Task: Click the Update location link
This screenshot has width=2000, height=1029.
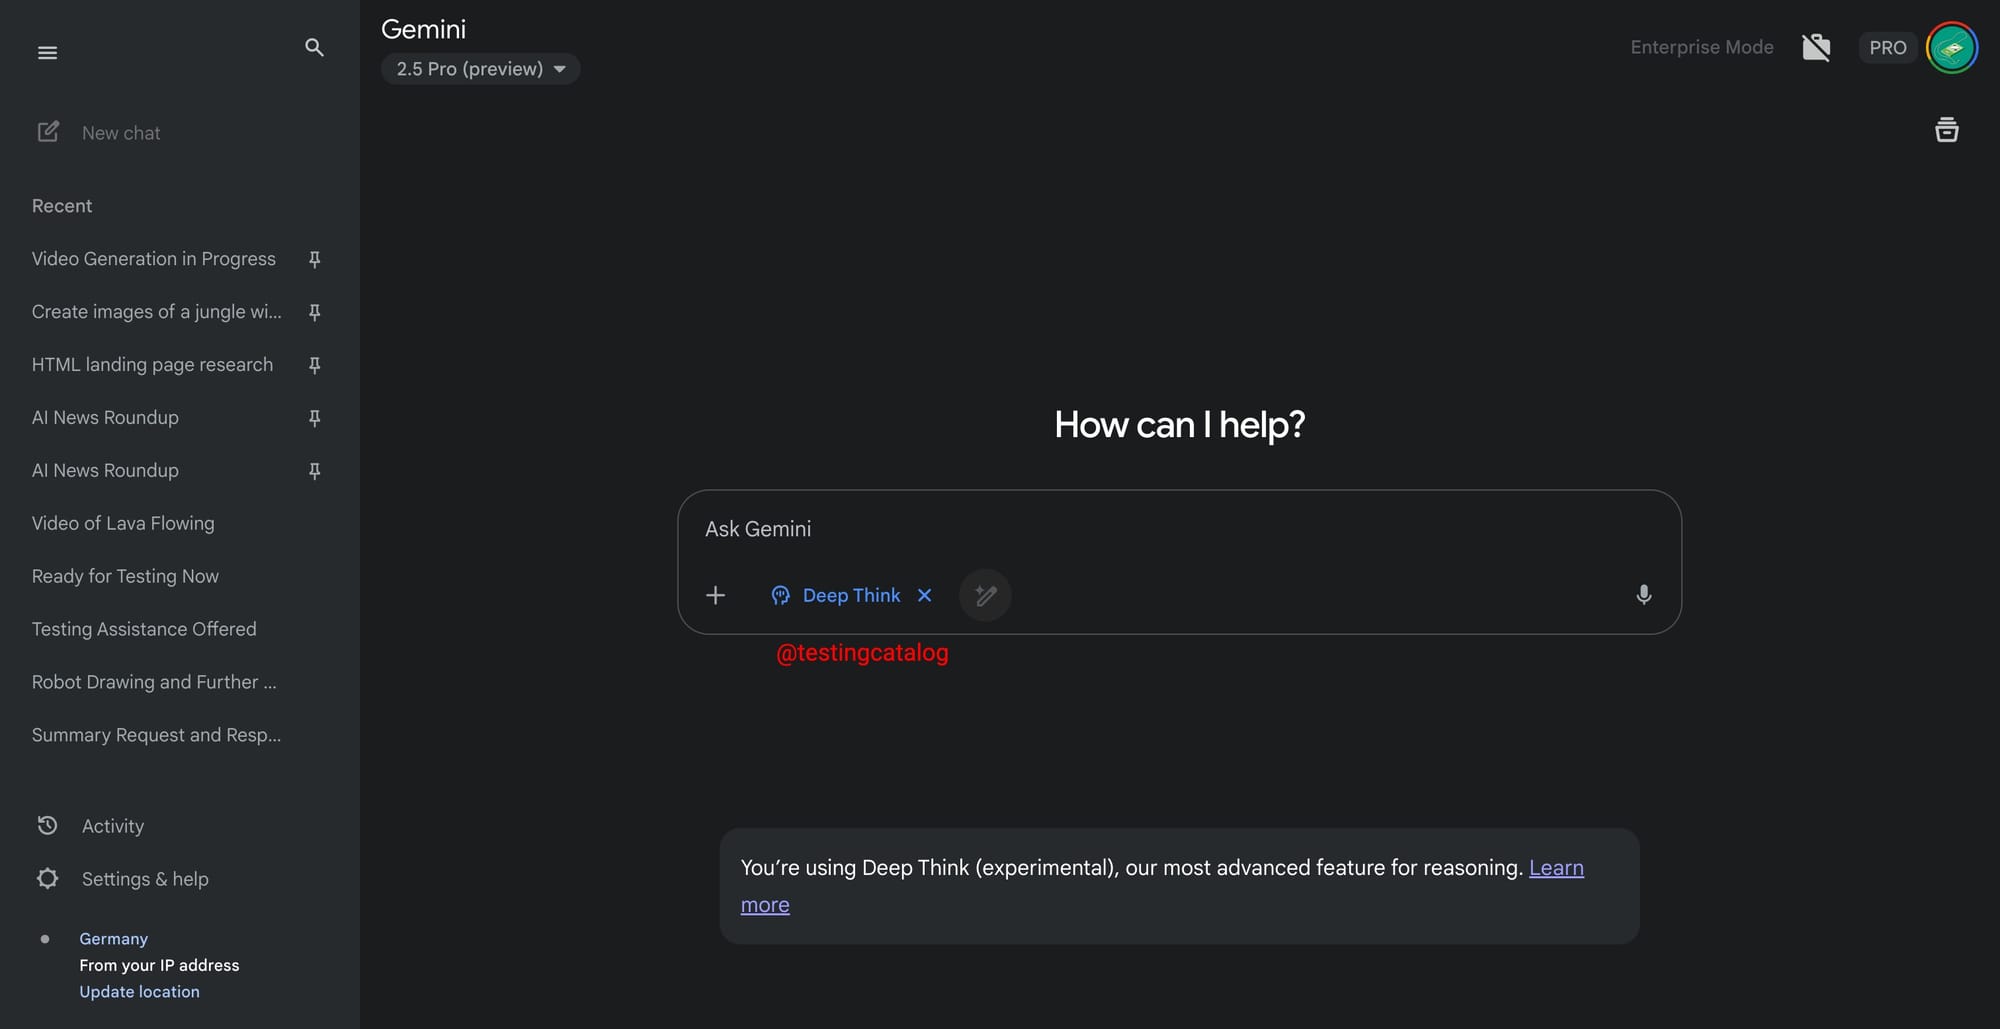Action: coord(139,991)
